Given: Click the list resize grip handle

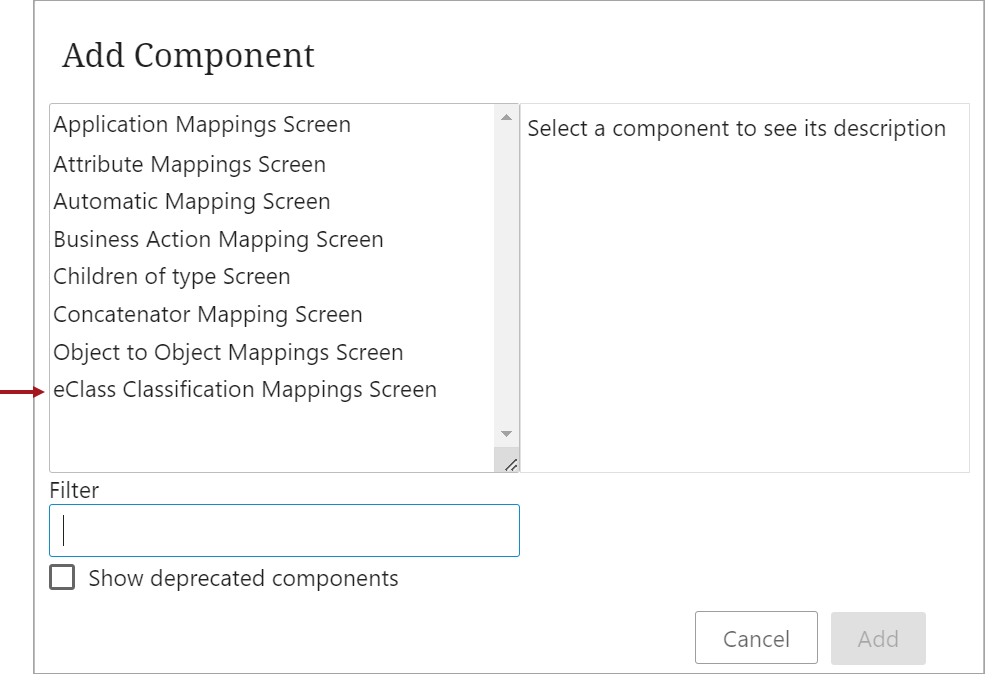Looking at the screenshot, I should point(509,464).
